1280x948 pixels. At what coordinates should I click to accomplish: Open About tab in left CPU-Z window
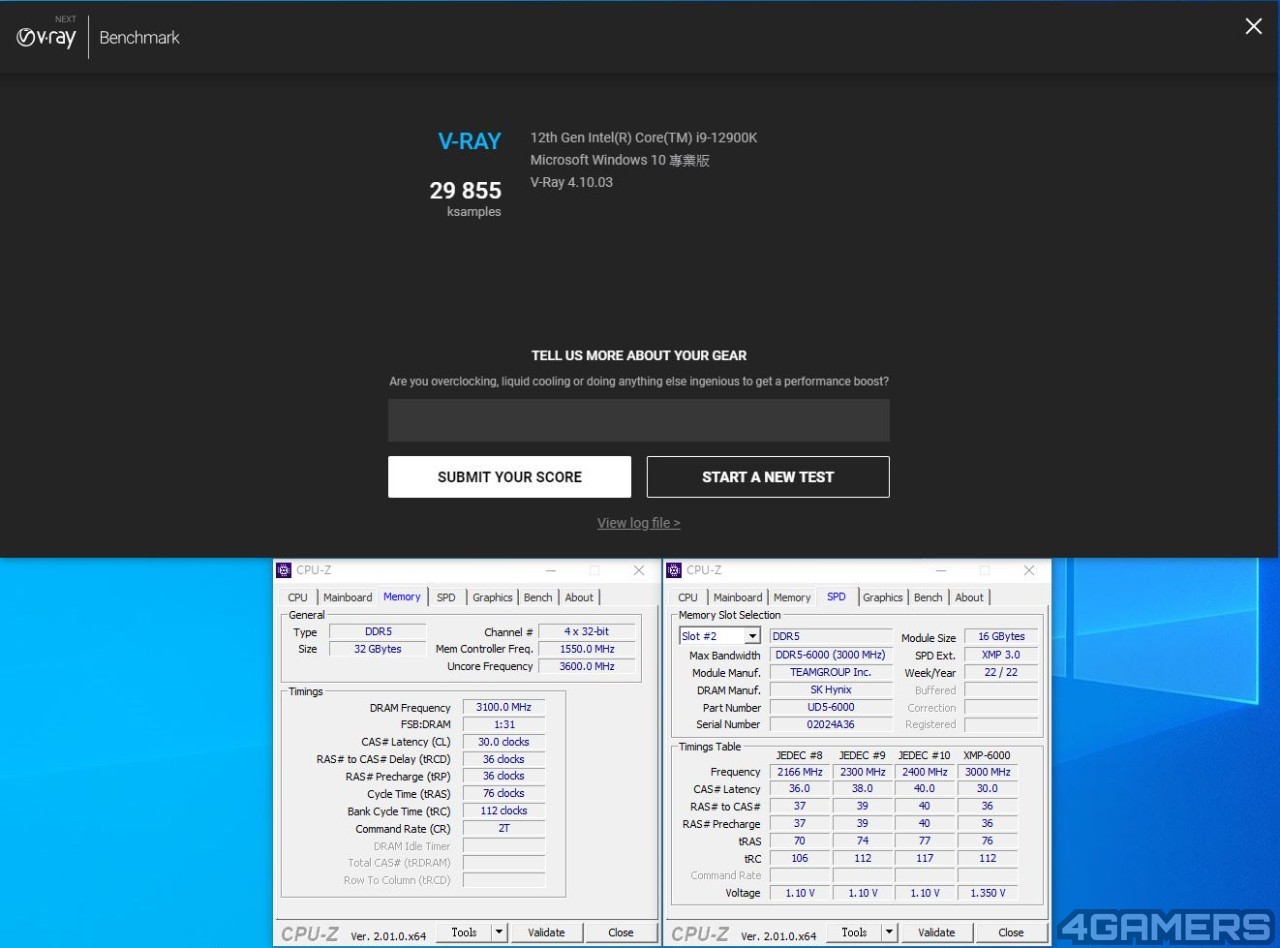579,597
